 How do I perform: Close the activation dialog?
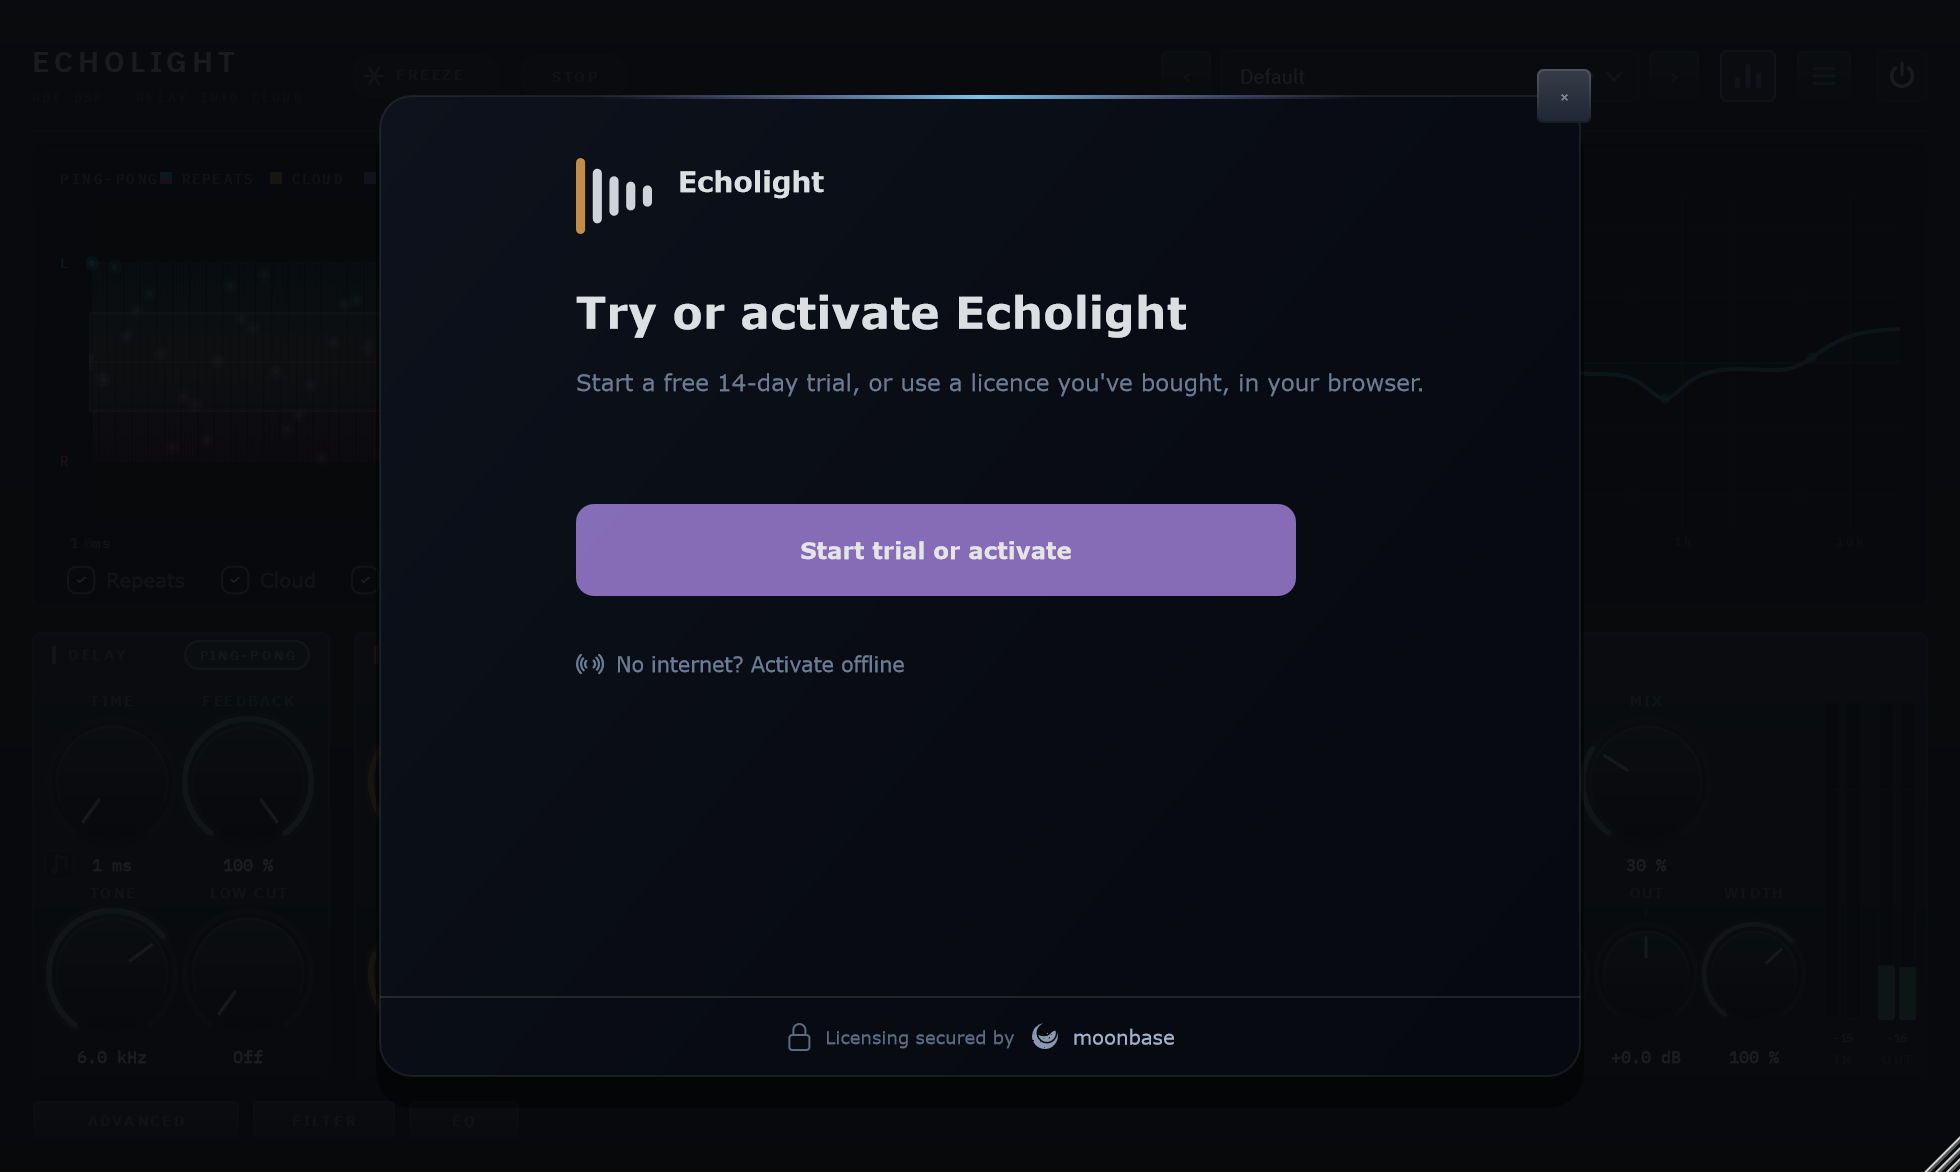pos(1564,96)
